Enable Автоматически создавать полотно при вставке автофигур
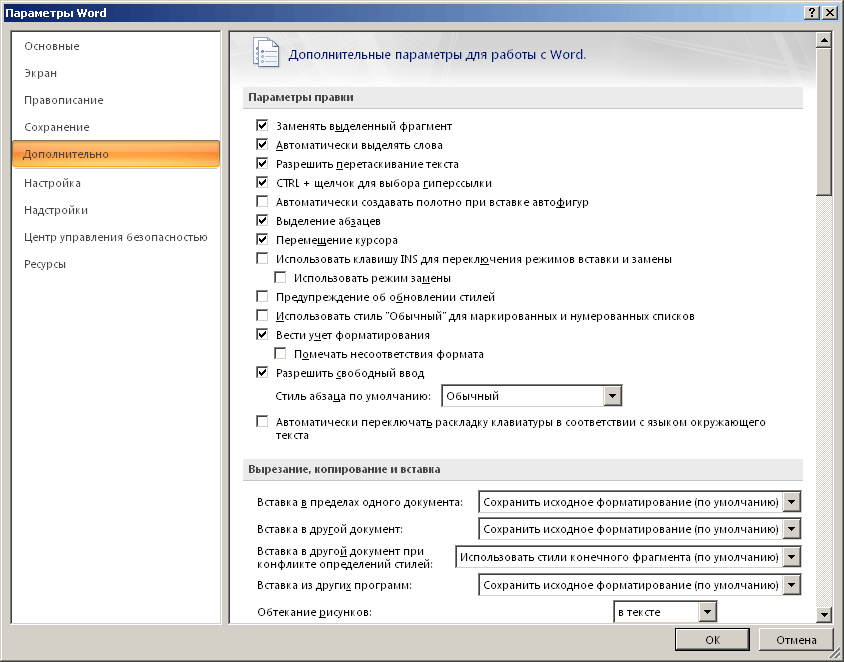The height and width of the screenshot is (662, 844). point(262,202)
